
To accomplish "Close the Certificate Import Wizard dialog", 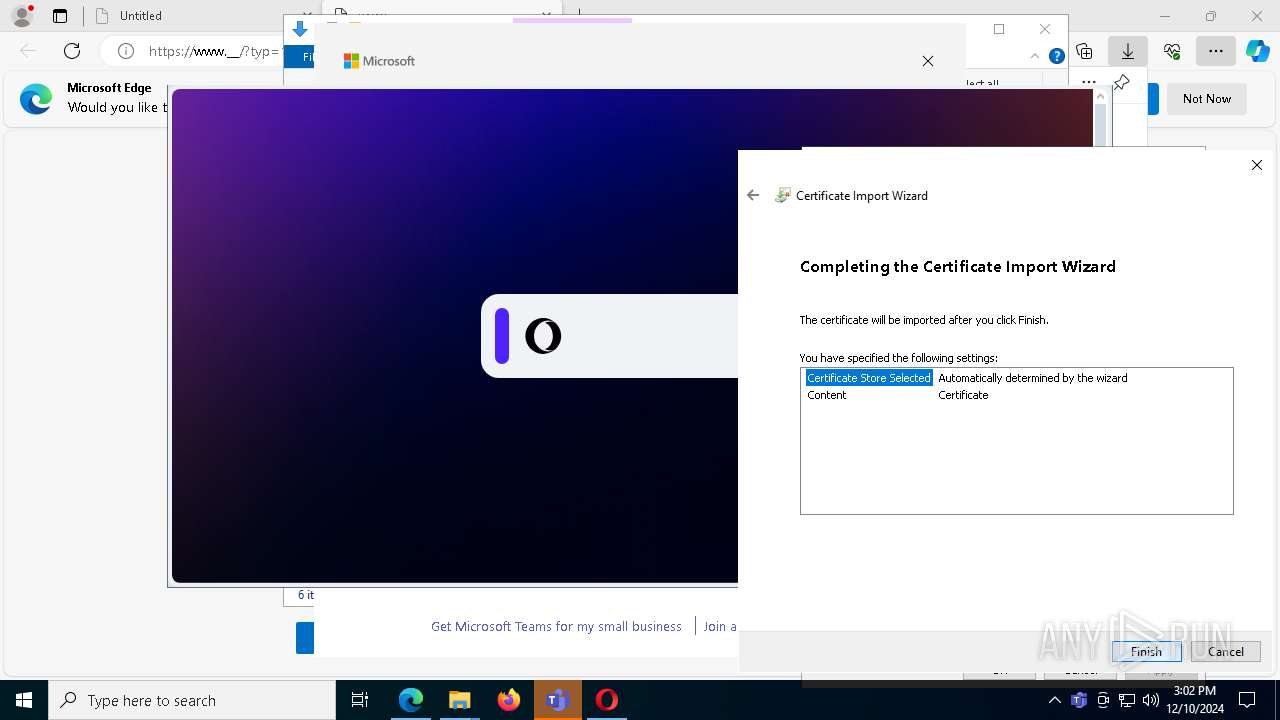I will pos(1257,165).
